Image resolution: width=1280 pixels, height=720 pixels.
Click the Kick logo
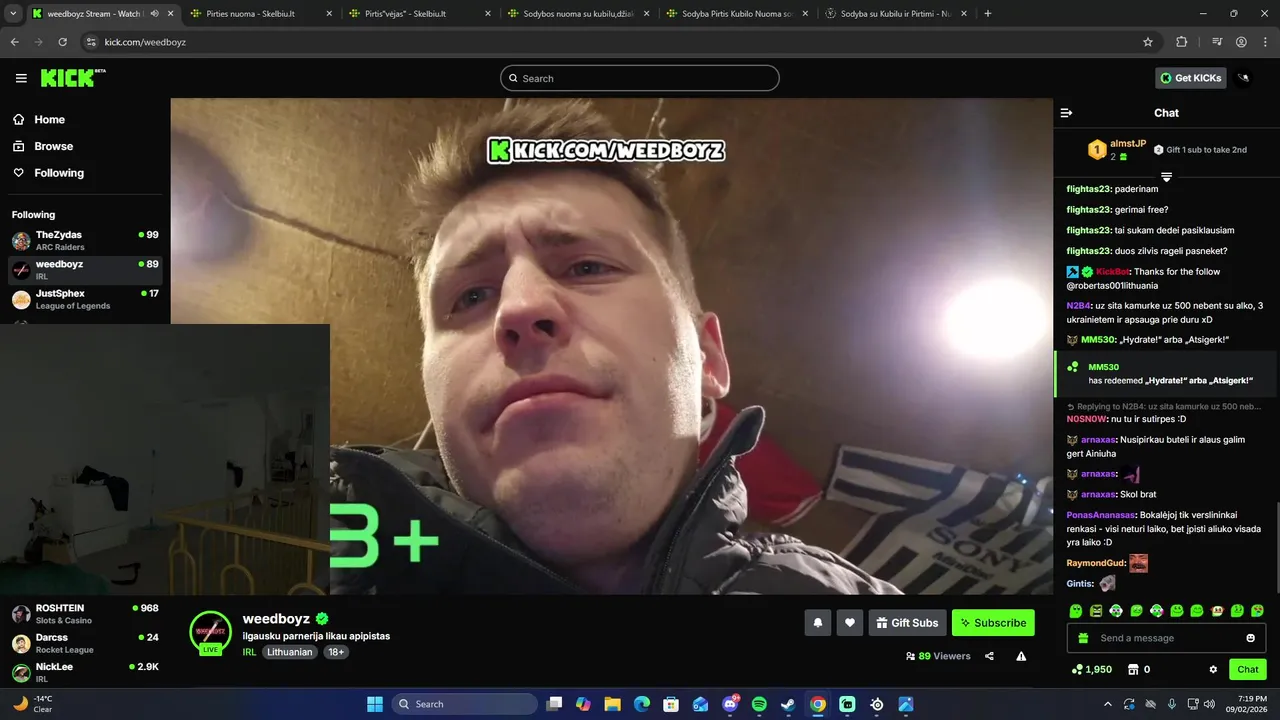point(73,78)
